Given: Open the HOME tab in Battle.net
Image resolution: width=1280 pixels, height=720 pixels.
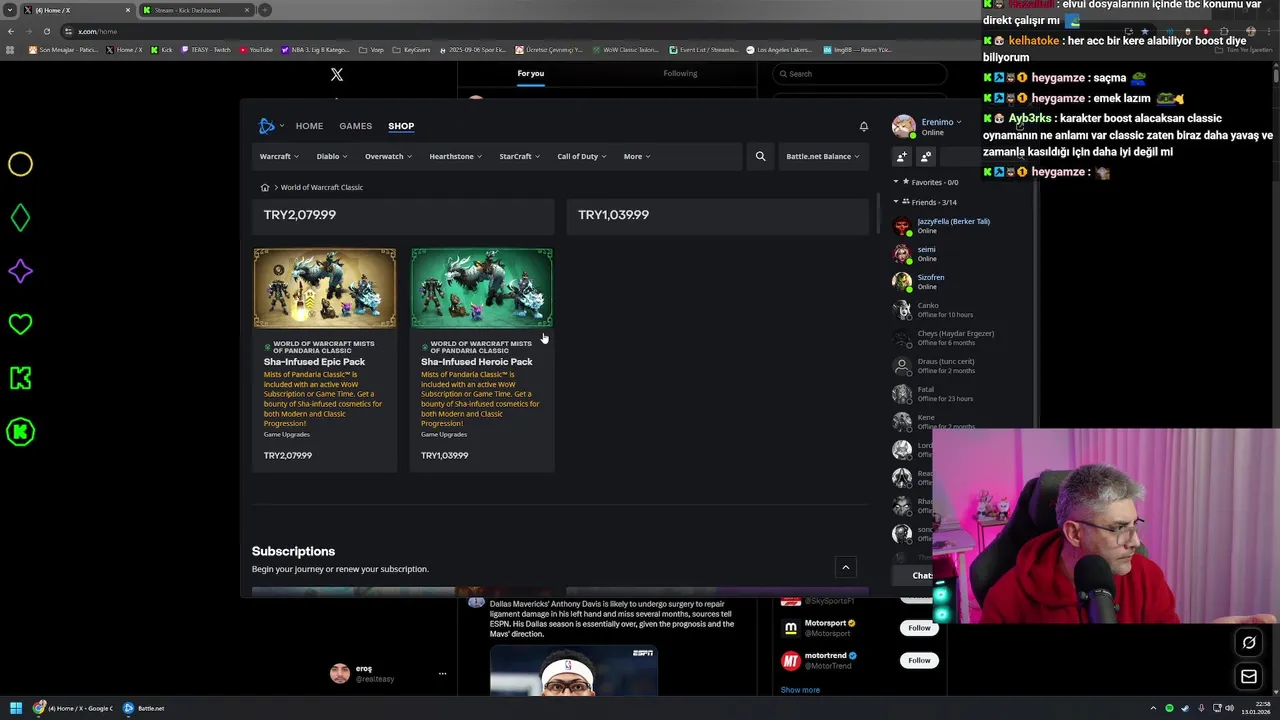Looking at the screenshot, I should (309, 126).
